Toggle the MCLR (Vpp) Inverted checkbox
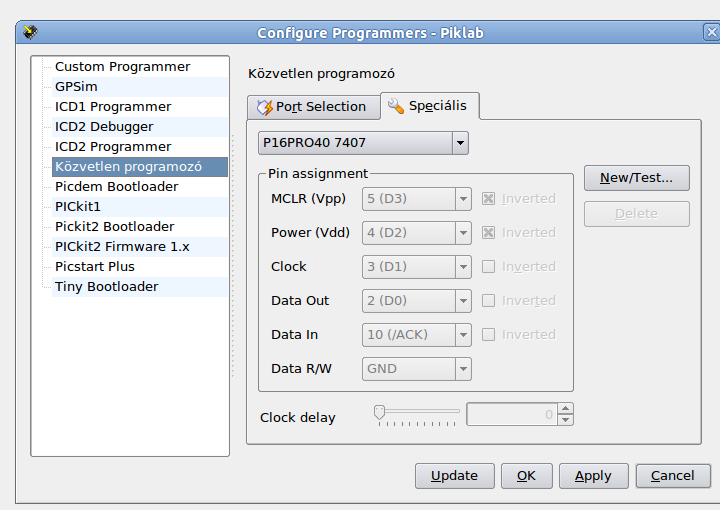 point(489,199)
